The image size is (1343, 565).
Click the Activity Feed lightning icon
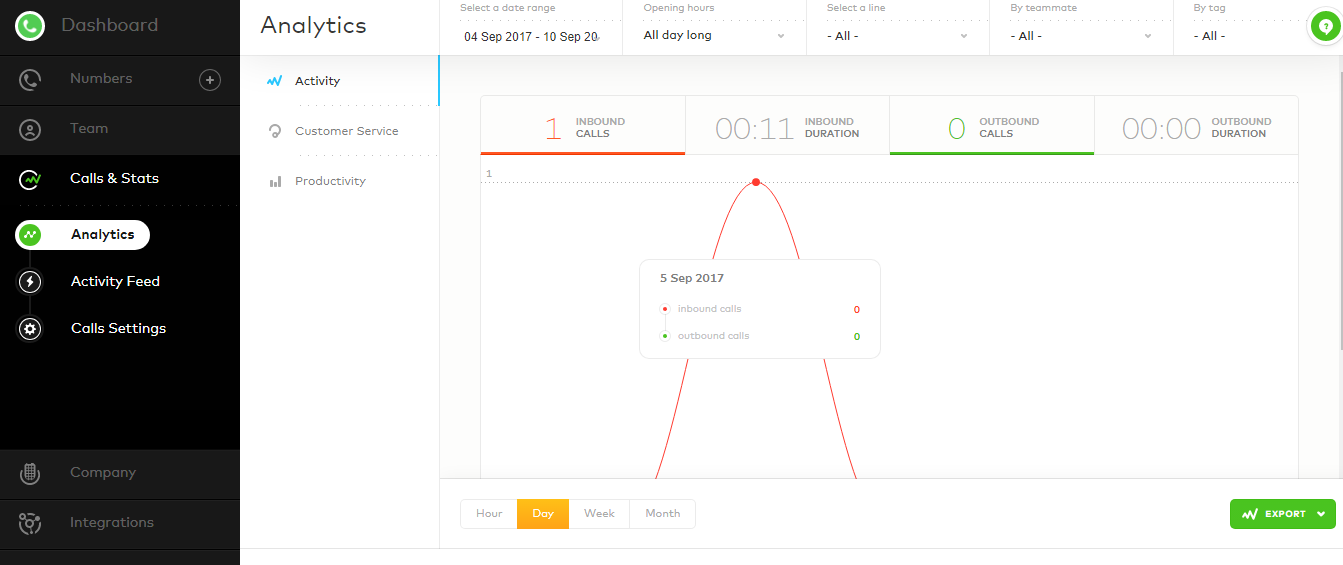pyautogui.click(x=30, y=282)
